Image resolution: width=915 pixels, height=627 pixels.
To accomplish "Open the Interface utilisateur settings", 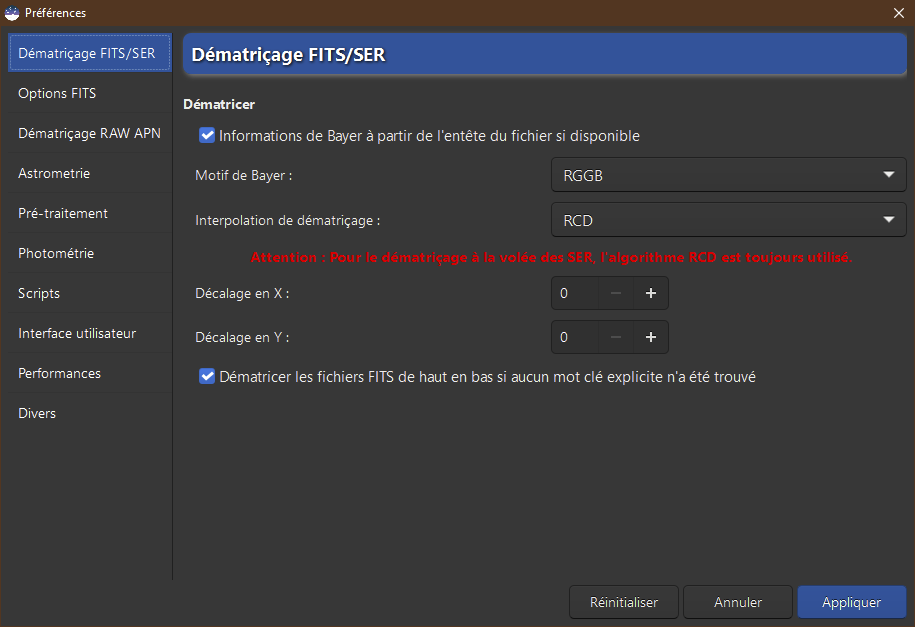I will click(77, 333).
